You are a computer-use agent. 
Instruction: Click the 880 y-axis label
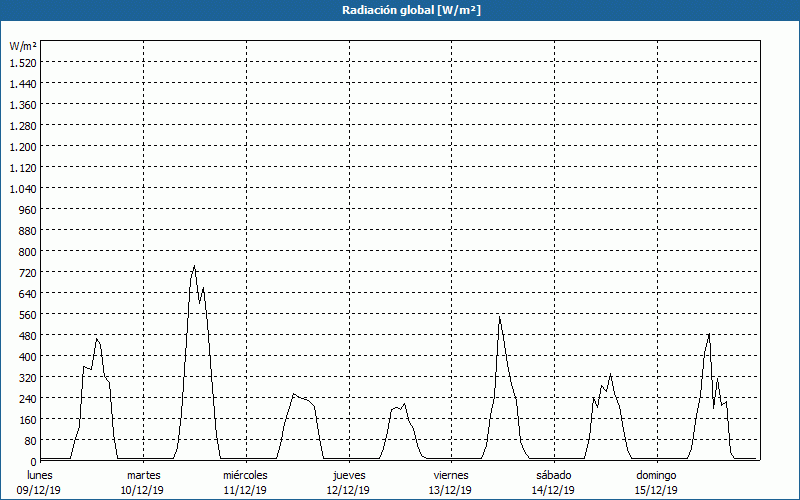pyautogui.click(x=28, y=231)
